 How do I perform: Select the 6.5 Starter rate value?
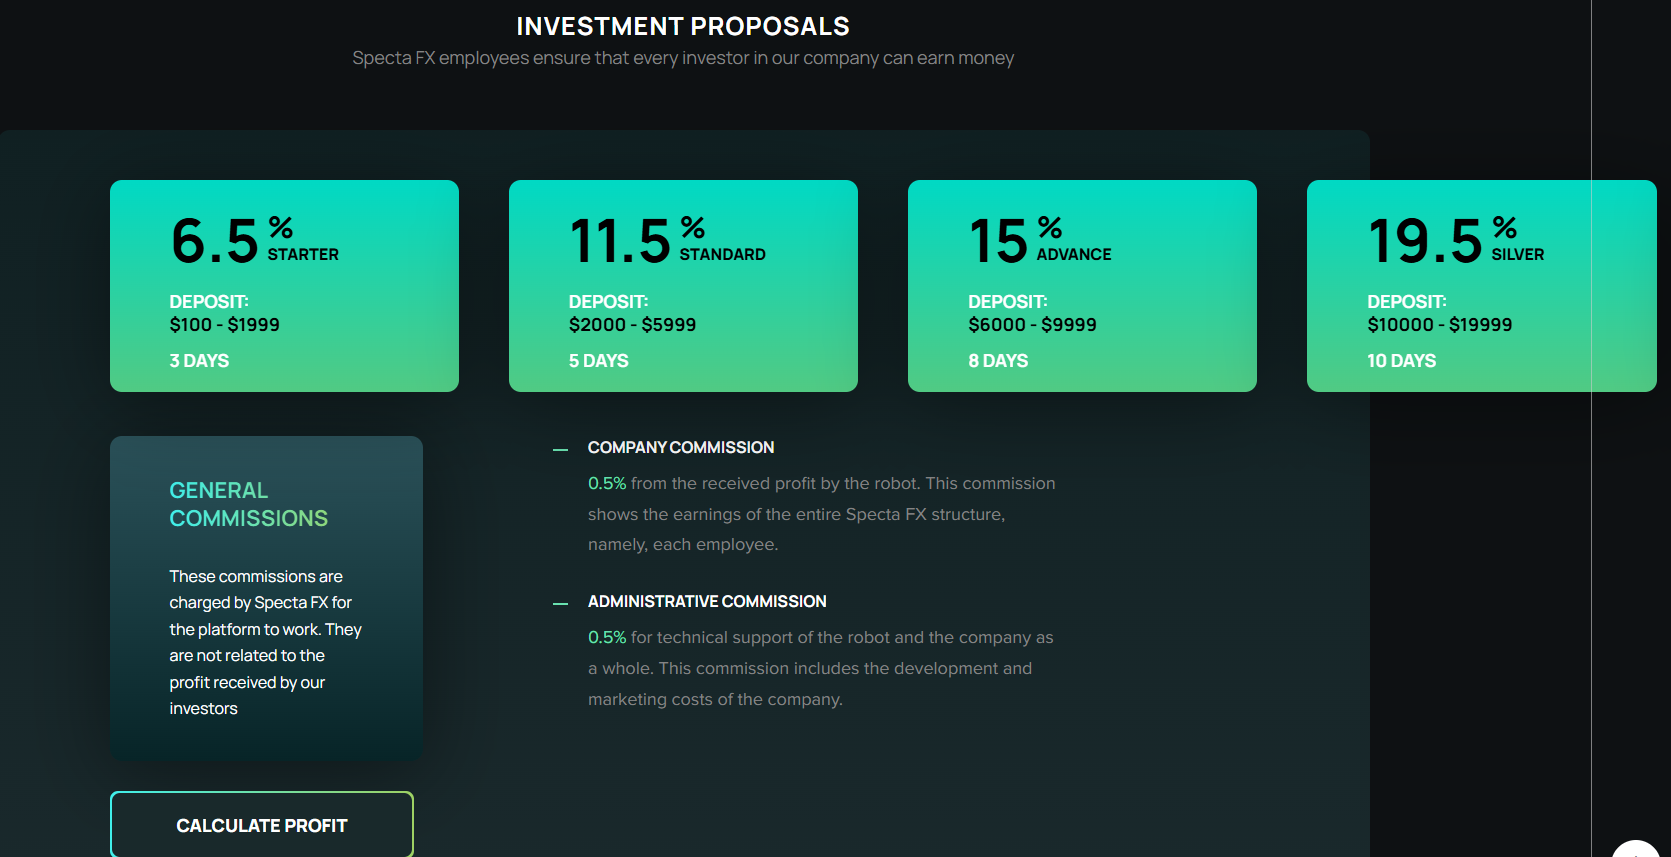click(x=215, y=241)
